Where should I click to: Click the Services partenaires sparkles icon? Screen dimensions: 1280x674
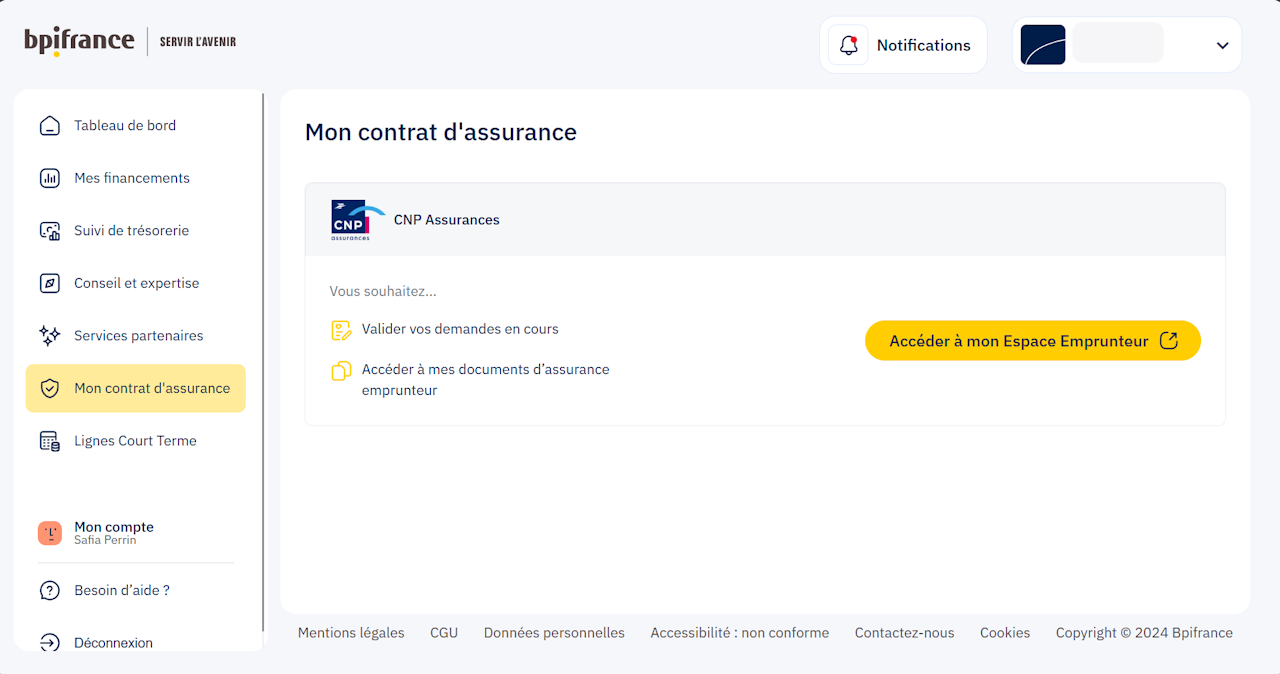click(x=49, y=336)
